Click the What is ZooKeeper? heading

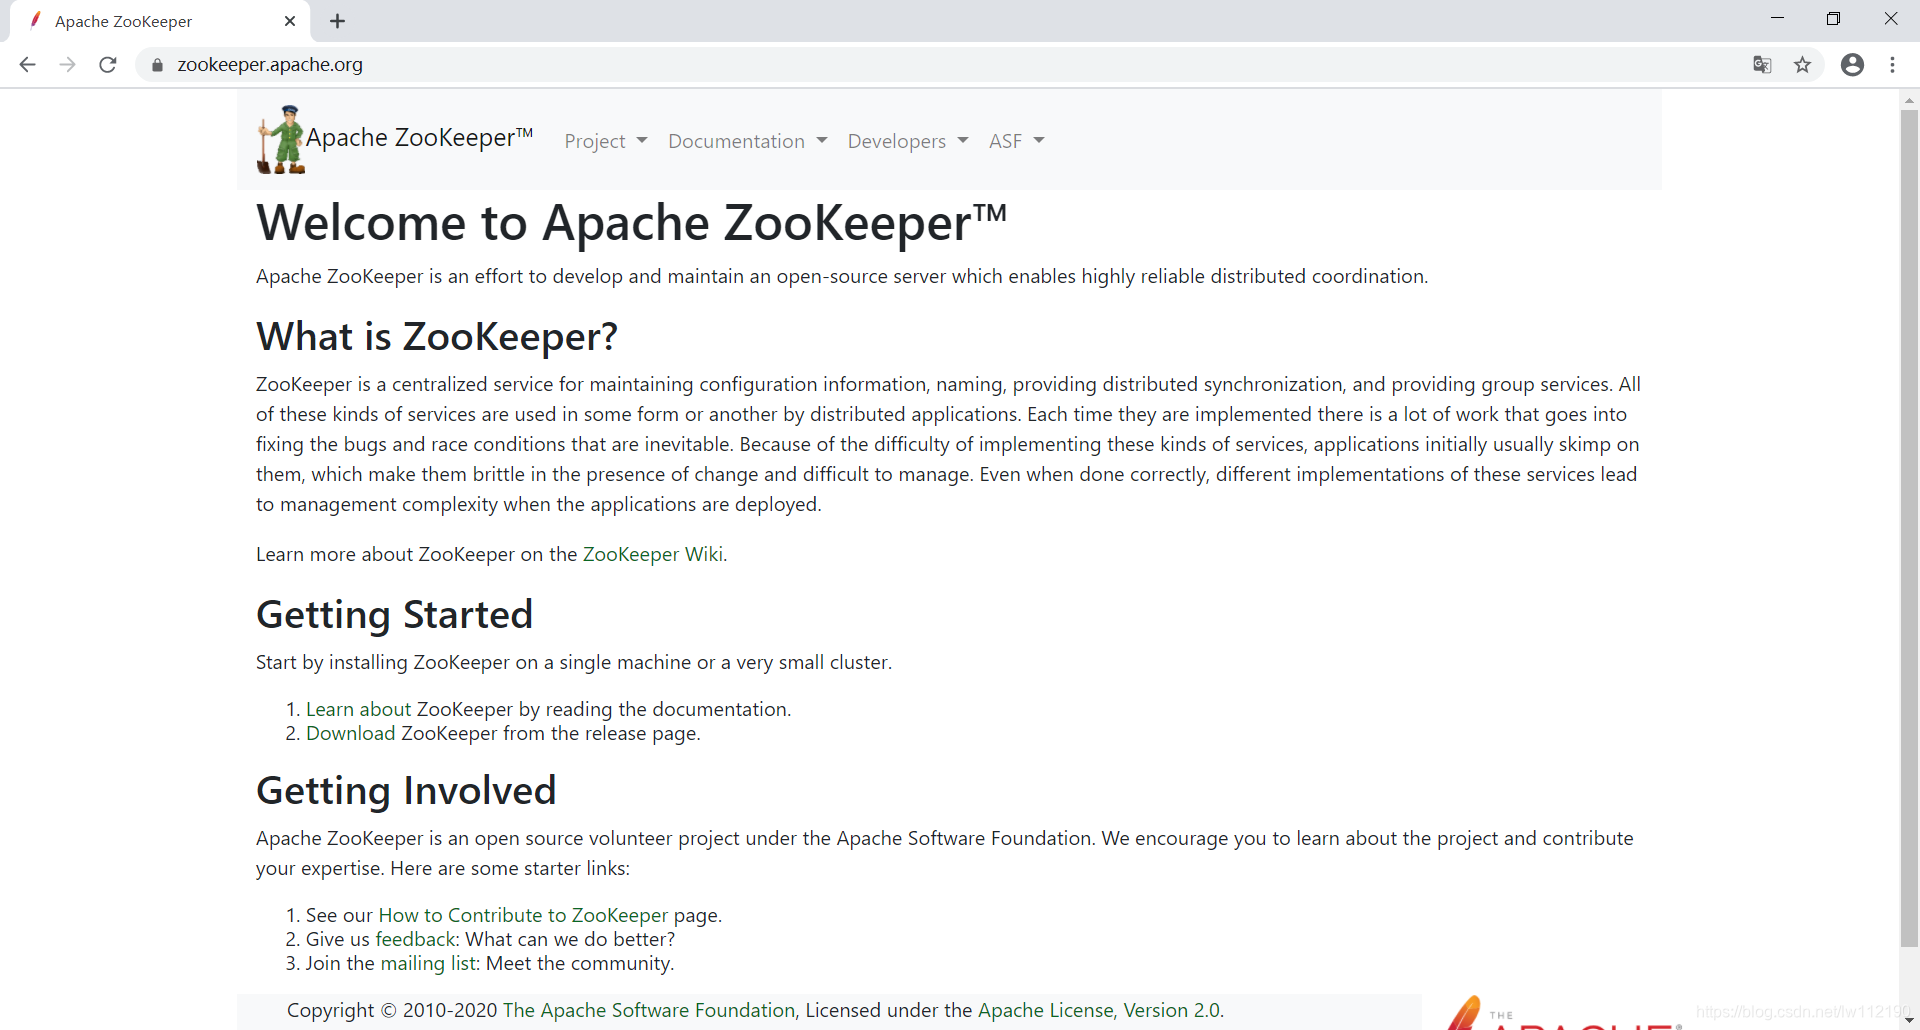(x=437, y=337)
